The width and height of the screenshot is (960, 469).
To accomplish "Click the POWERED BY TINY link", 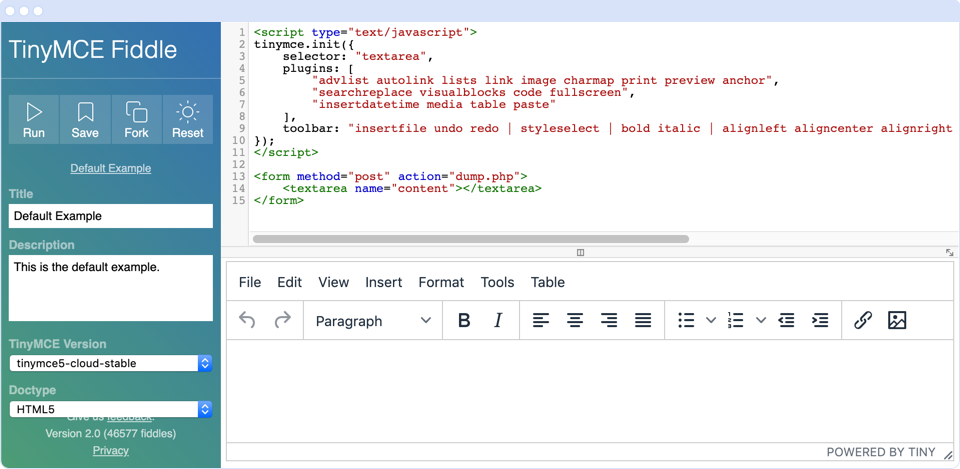I will 881,452.
